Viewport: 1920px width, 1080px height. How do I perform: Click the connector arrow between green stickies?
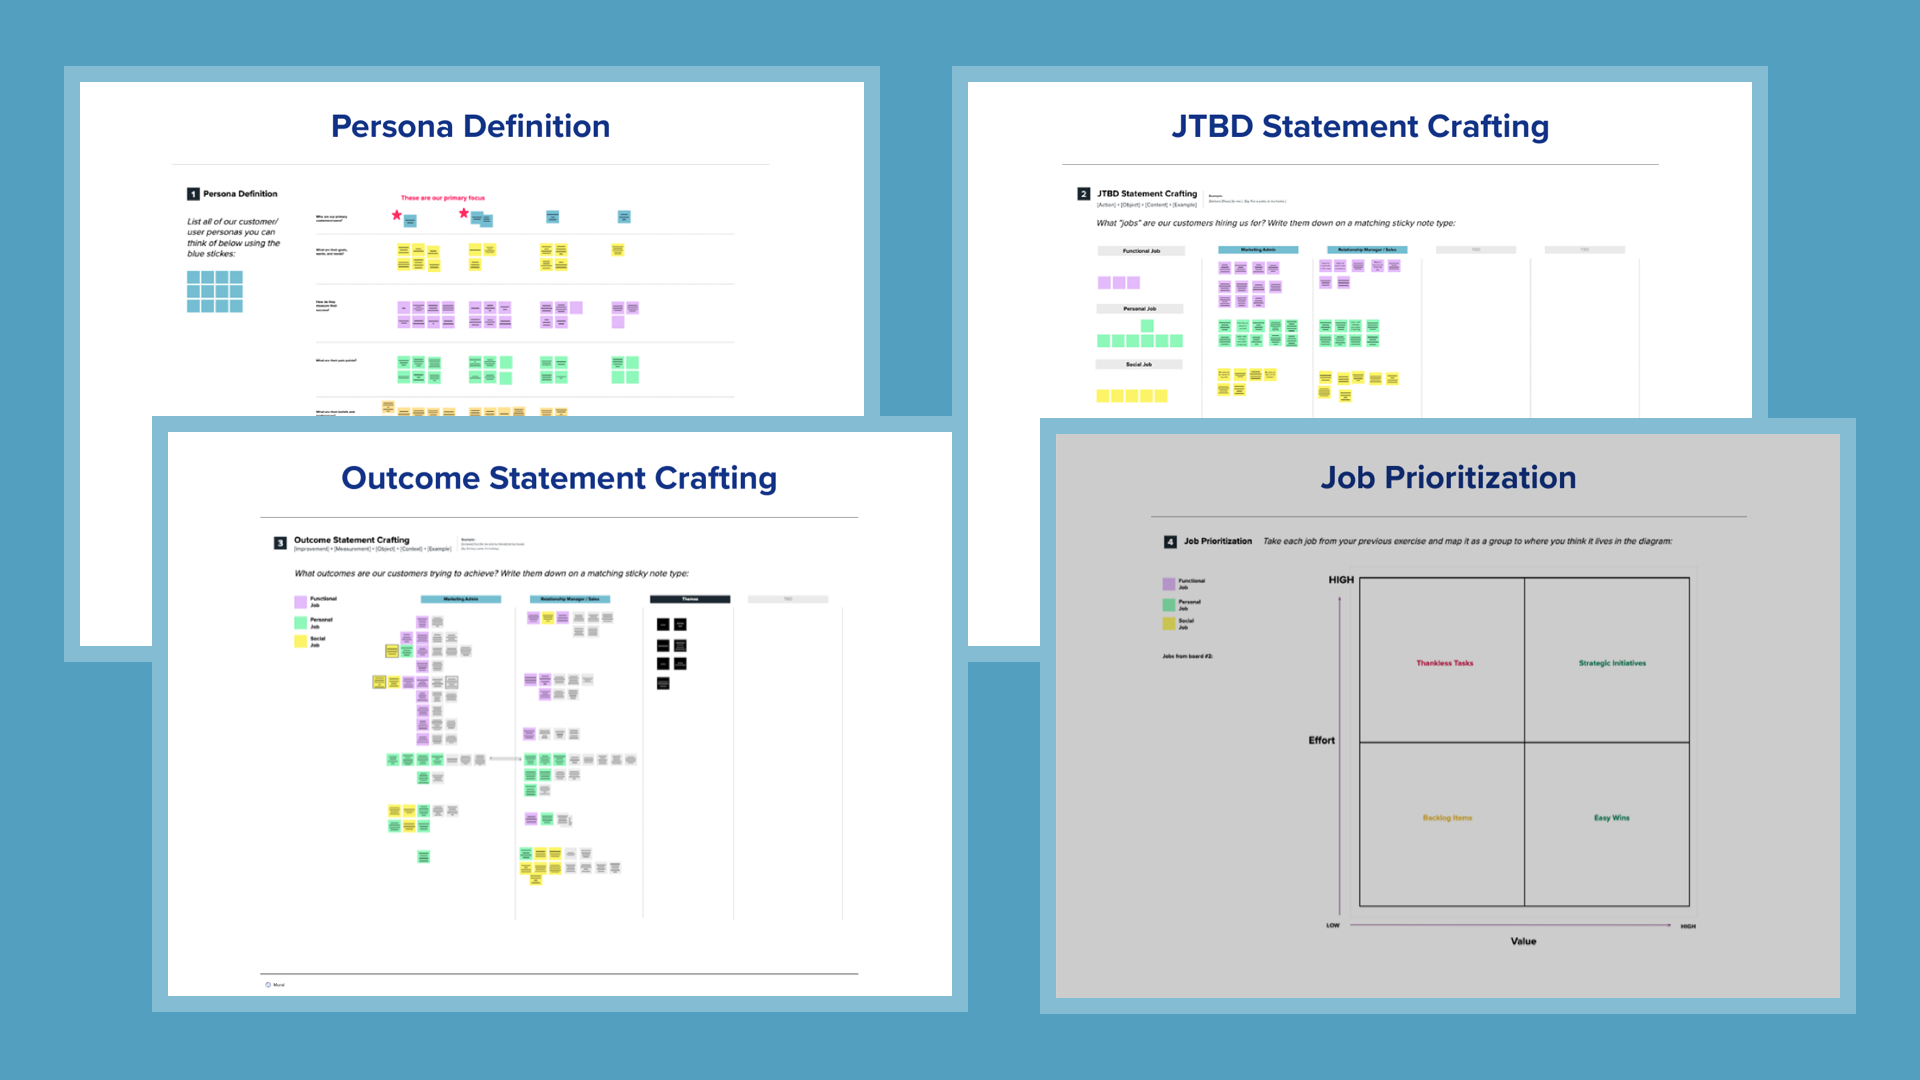[505, 759]
